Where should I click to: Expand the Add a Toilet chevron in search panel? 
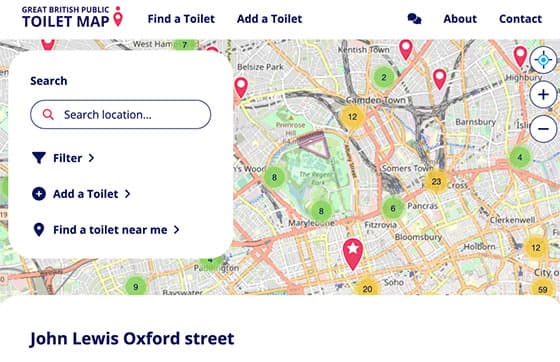[128, 194]
